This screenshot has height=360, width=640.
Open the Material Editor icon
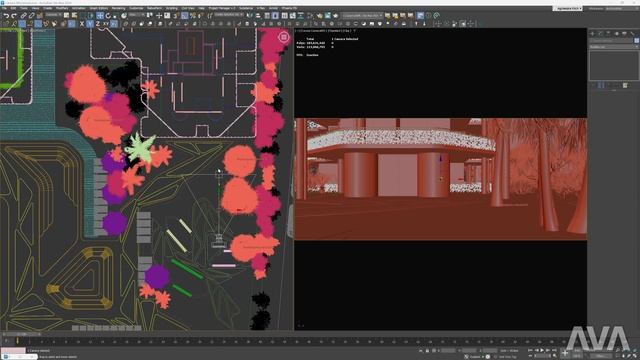310,16
